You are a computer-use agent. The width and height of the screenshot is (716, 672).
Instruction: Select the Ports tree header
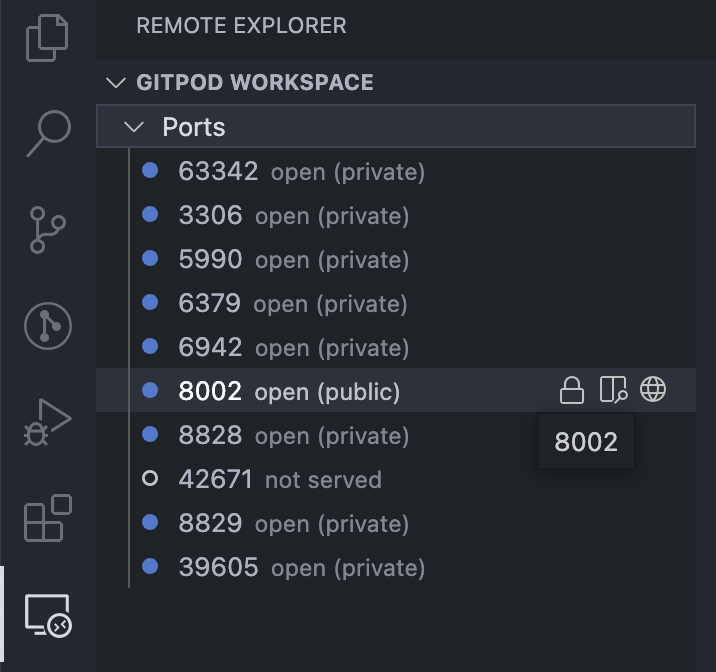[x=396, y=126]
